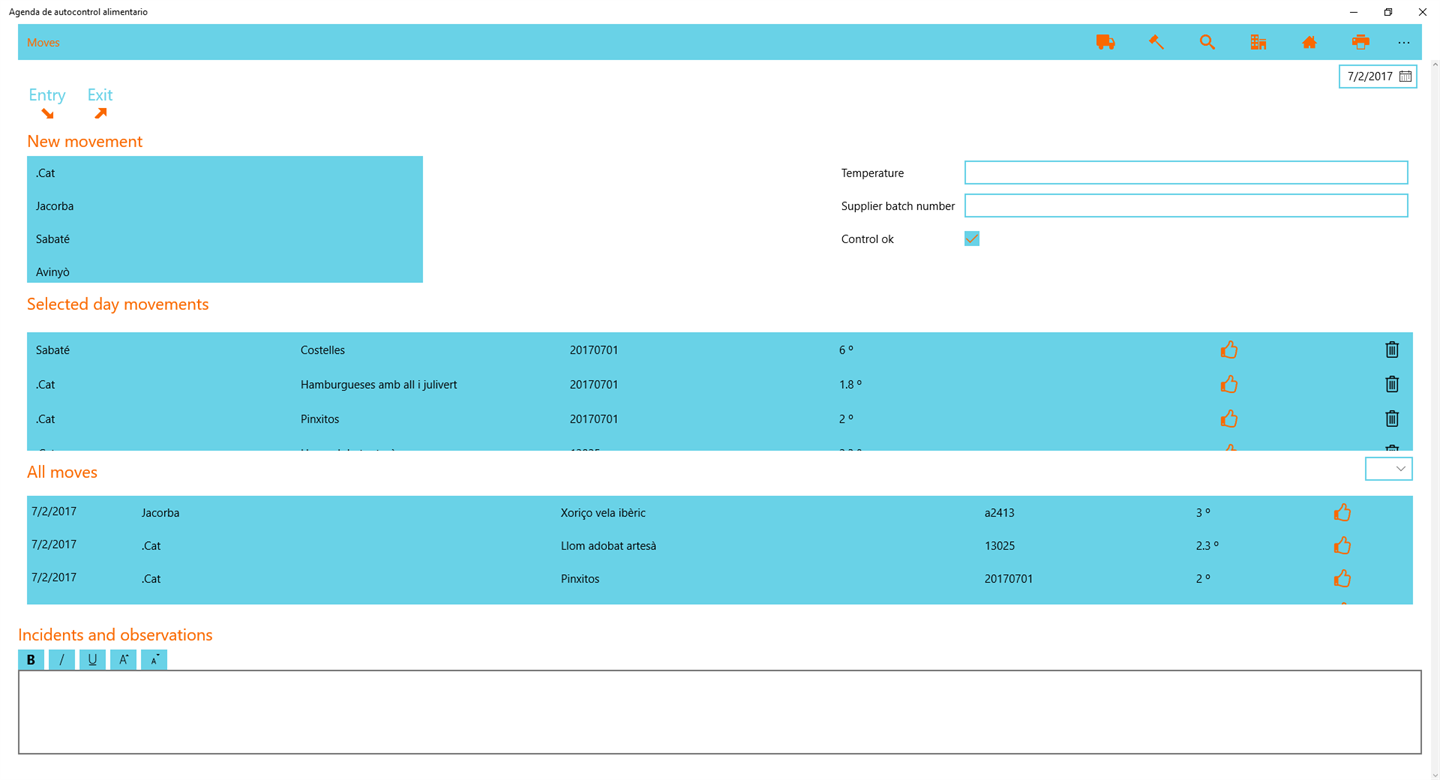Select .Cat supplier in New movement list

[225, 173]
